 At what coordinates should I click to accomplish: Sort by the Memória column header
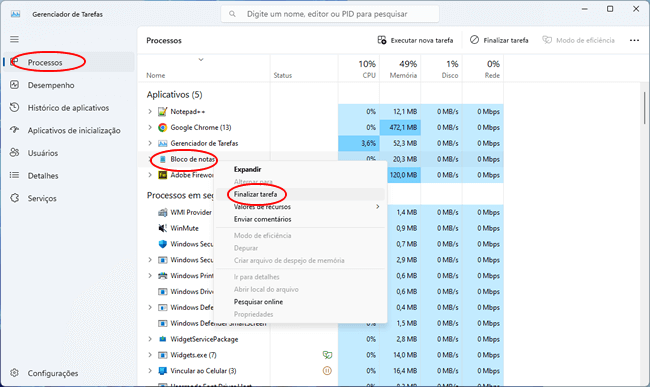400,68
